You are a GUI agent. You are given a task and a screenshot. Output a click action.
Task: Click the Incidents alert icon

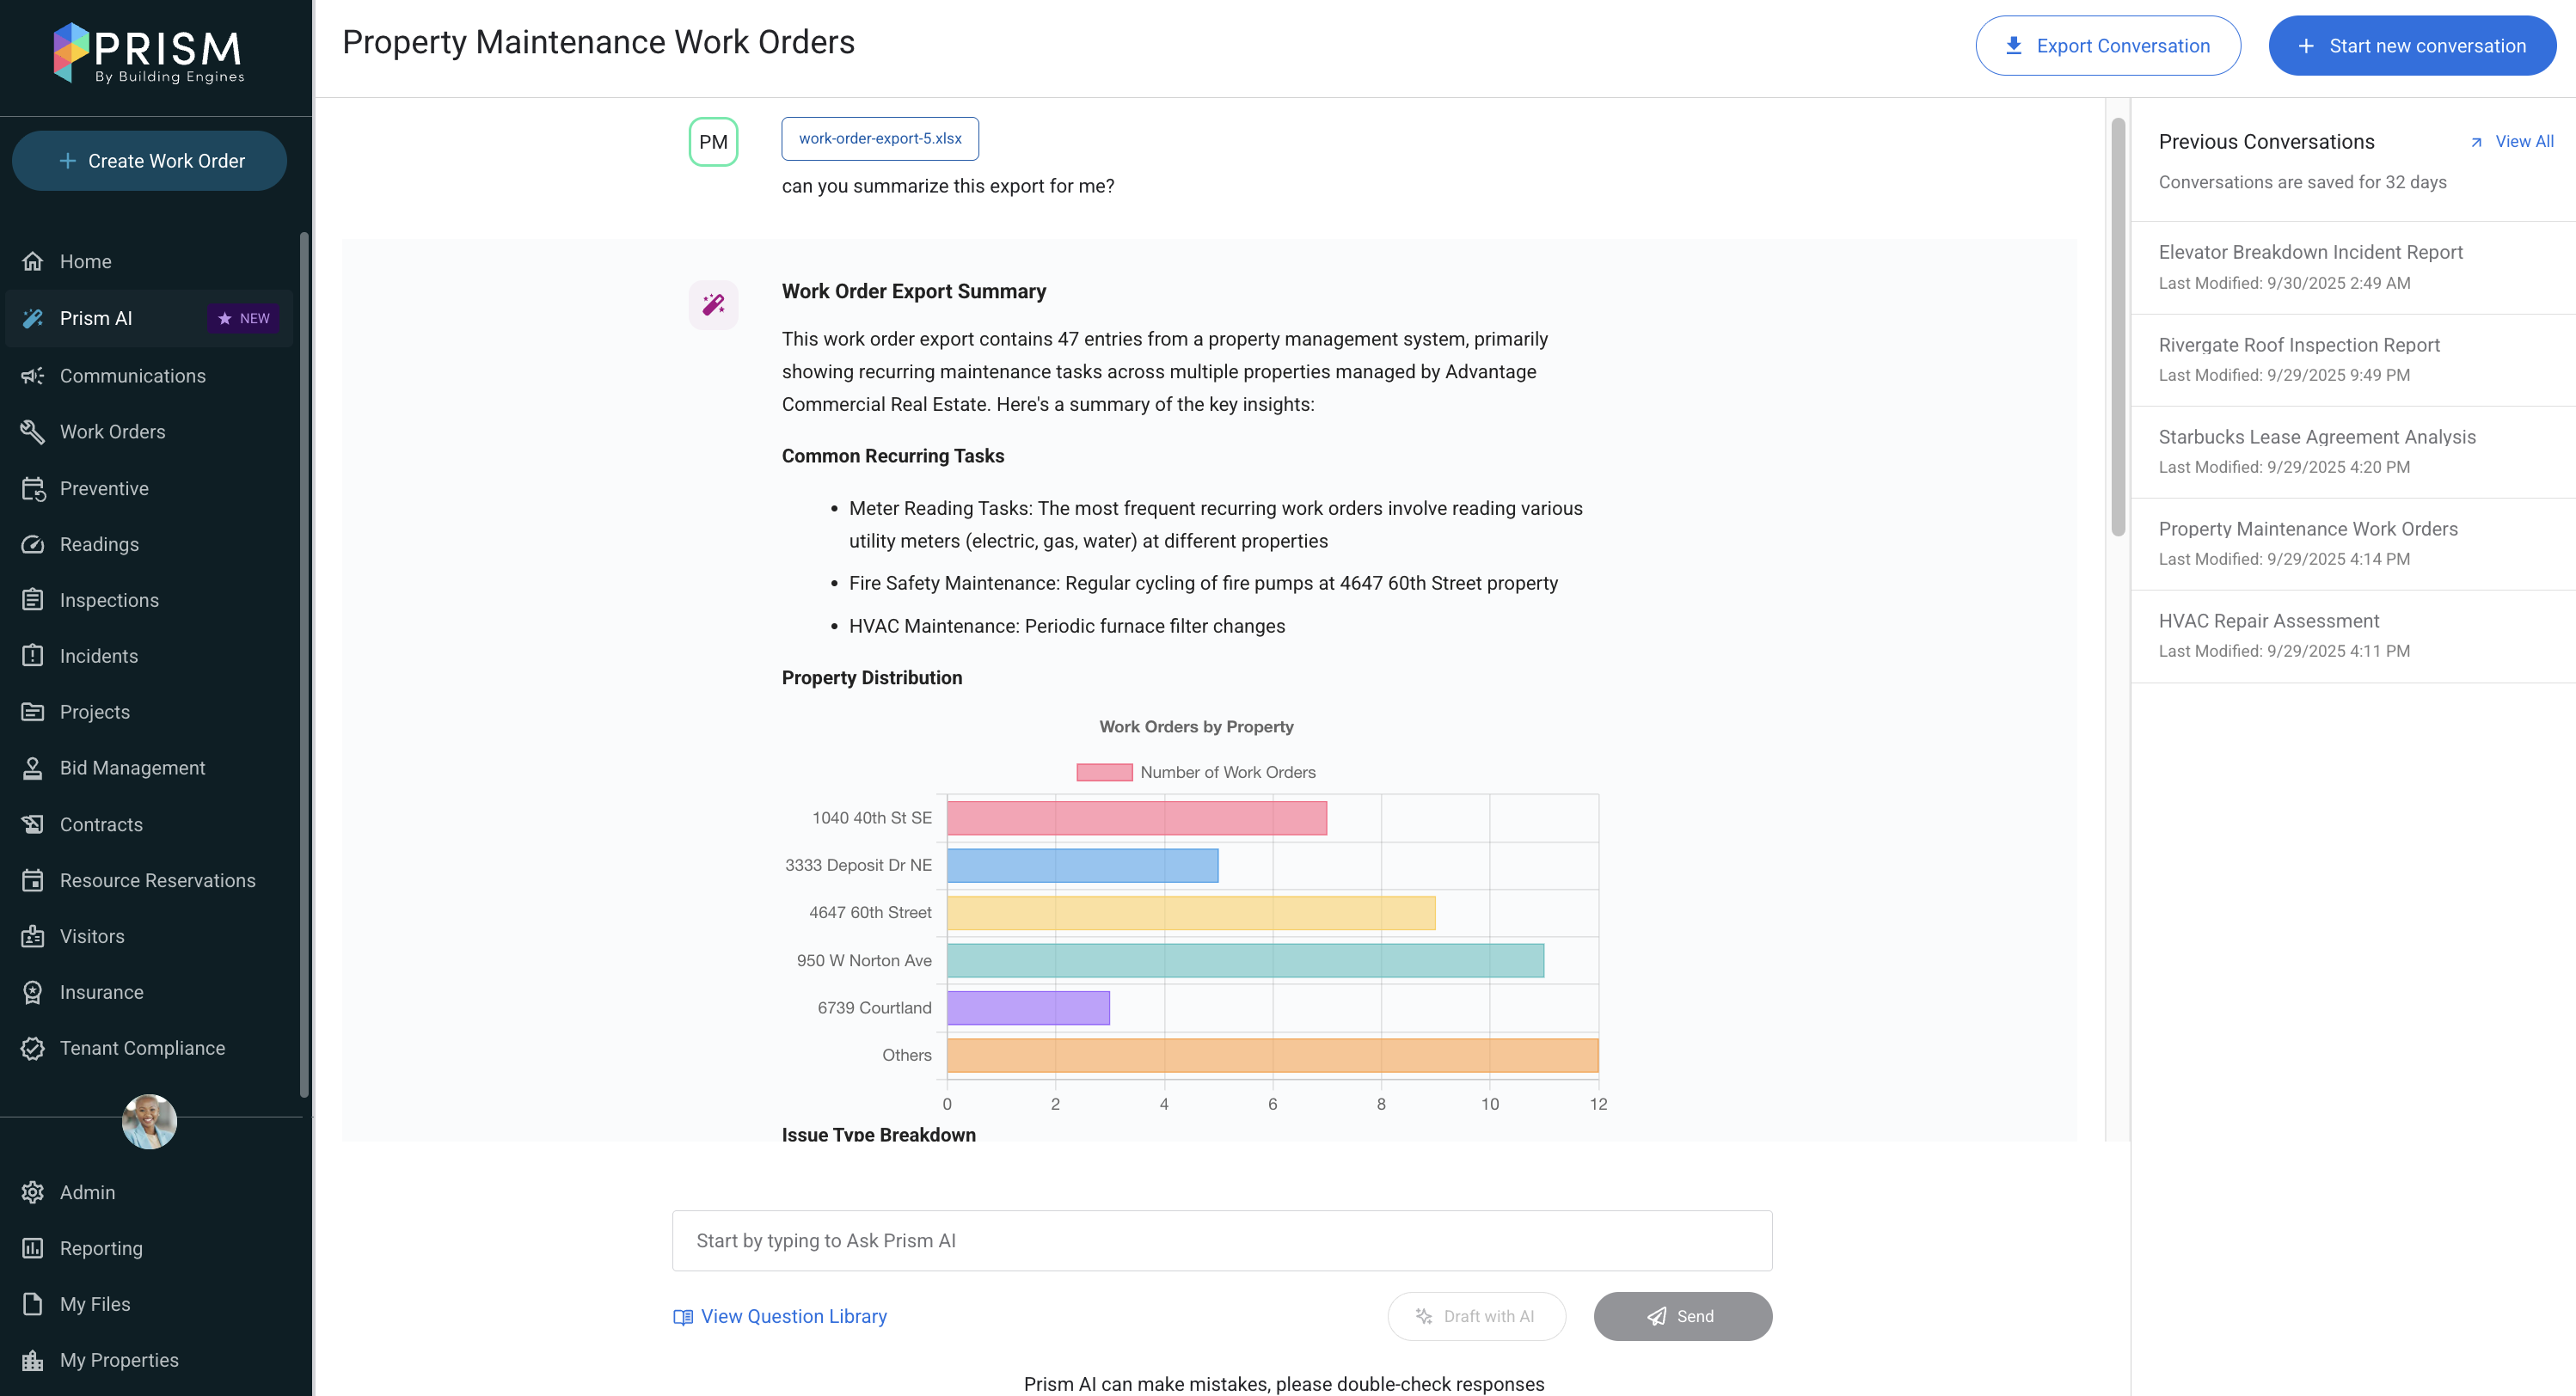coord(33,656)
